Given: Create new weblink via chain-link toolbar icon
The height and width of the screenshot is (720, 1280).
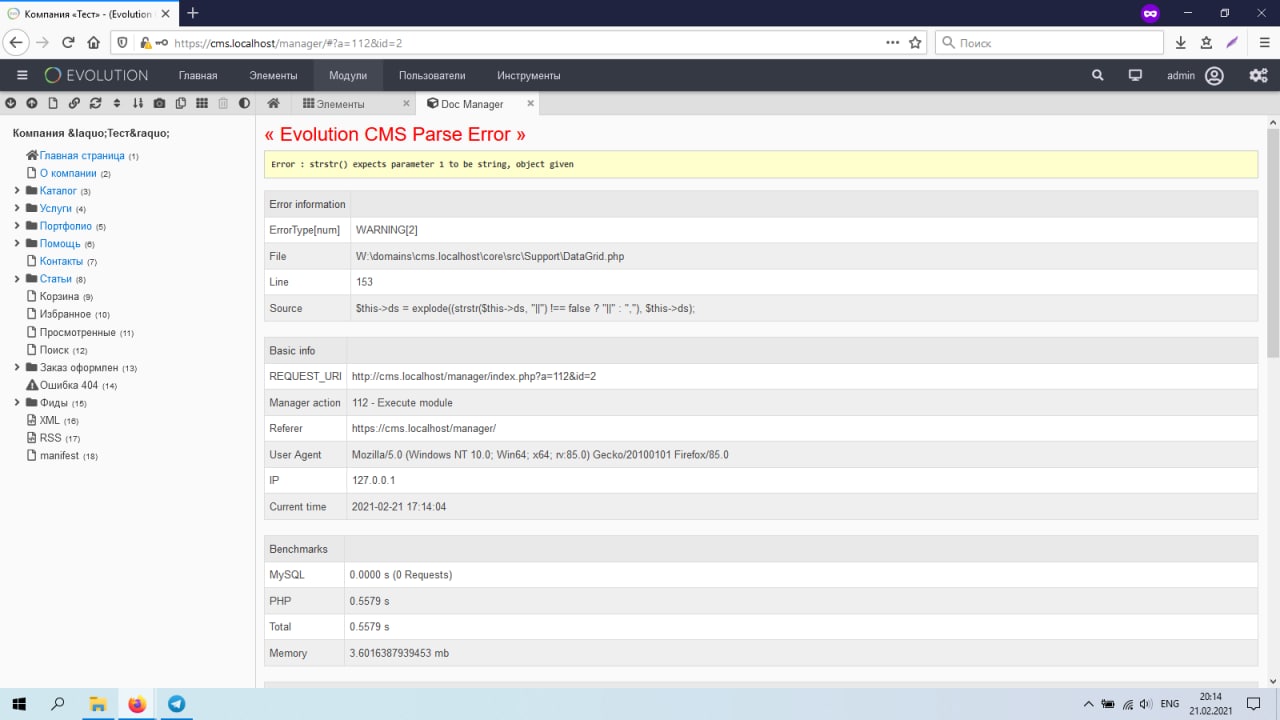Looking at the screenshot, I should (x=74, y=103).
